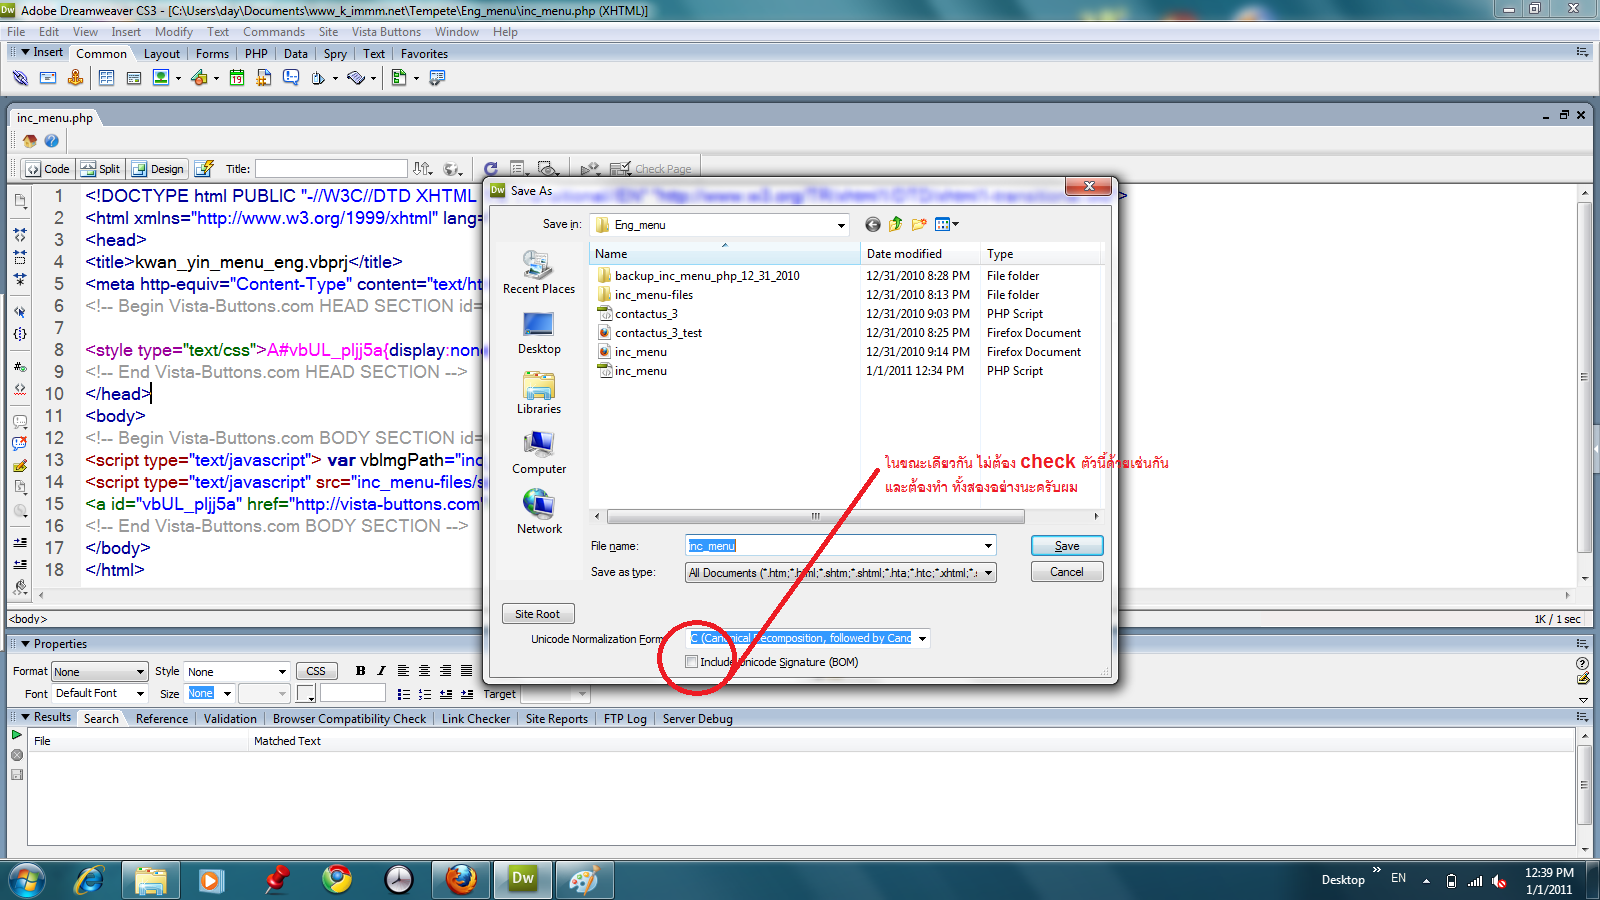Viewport: 1600px width, 900px height.
Task: Toggle Italic formatting in Properties
Action: [381, 671]
